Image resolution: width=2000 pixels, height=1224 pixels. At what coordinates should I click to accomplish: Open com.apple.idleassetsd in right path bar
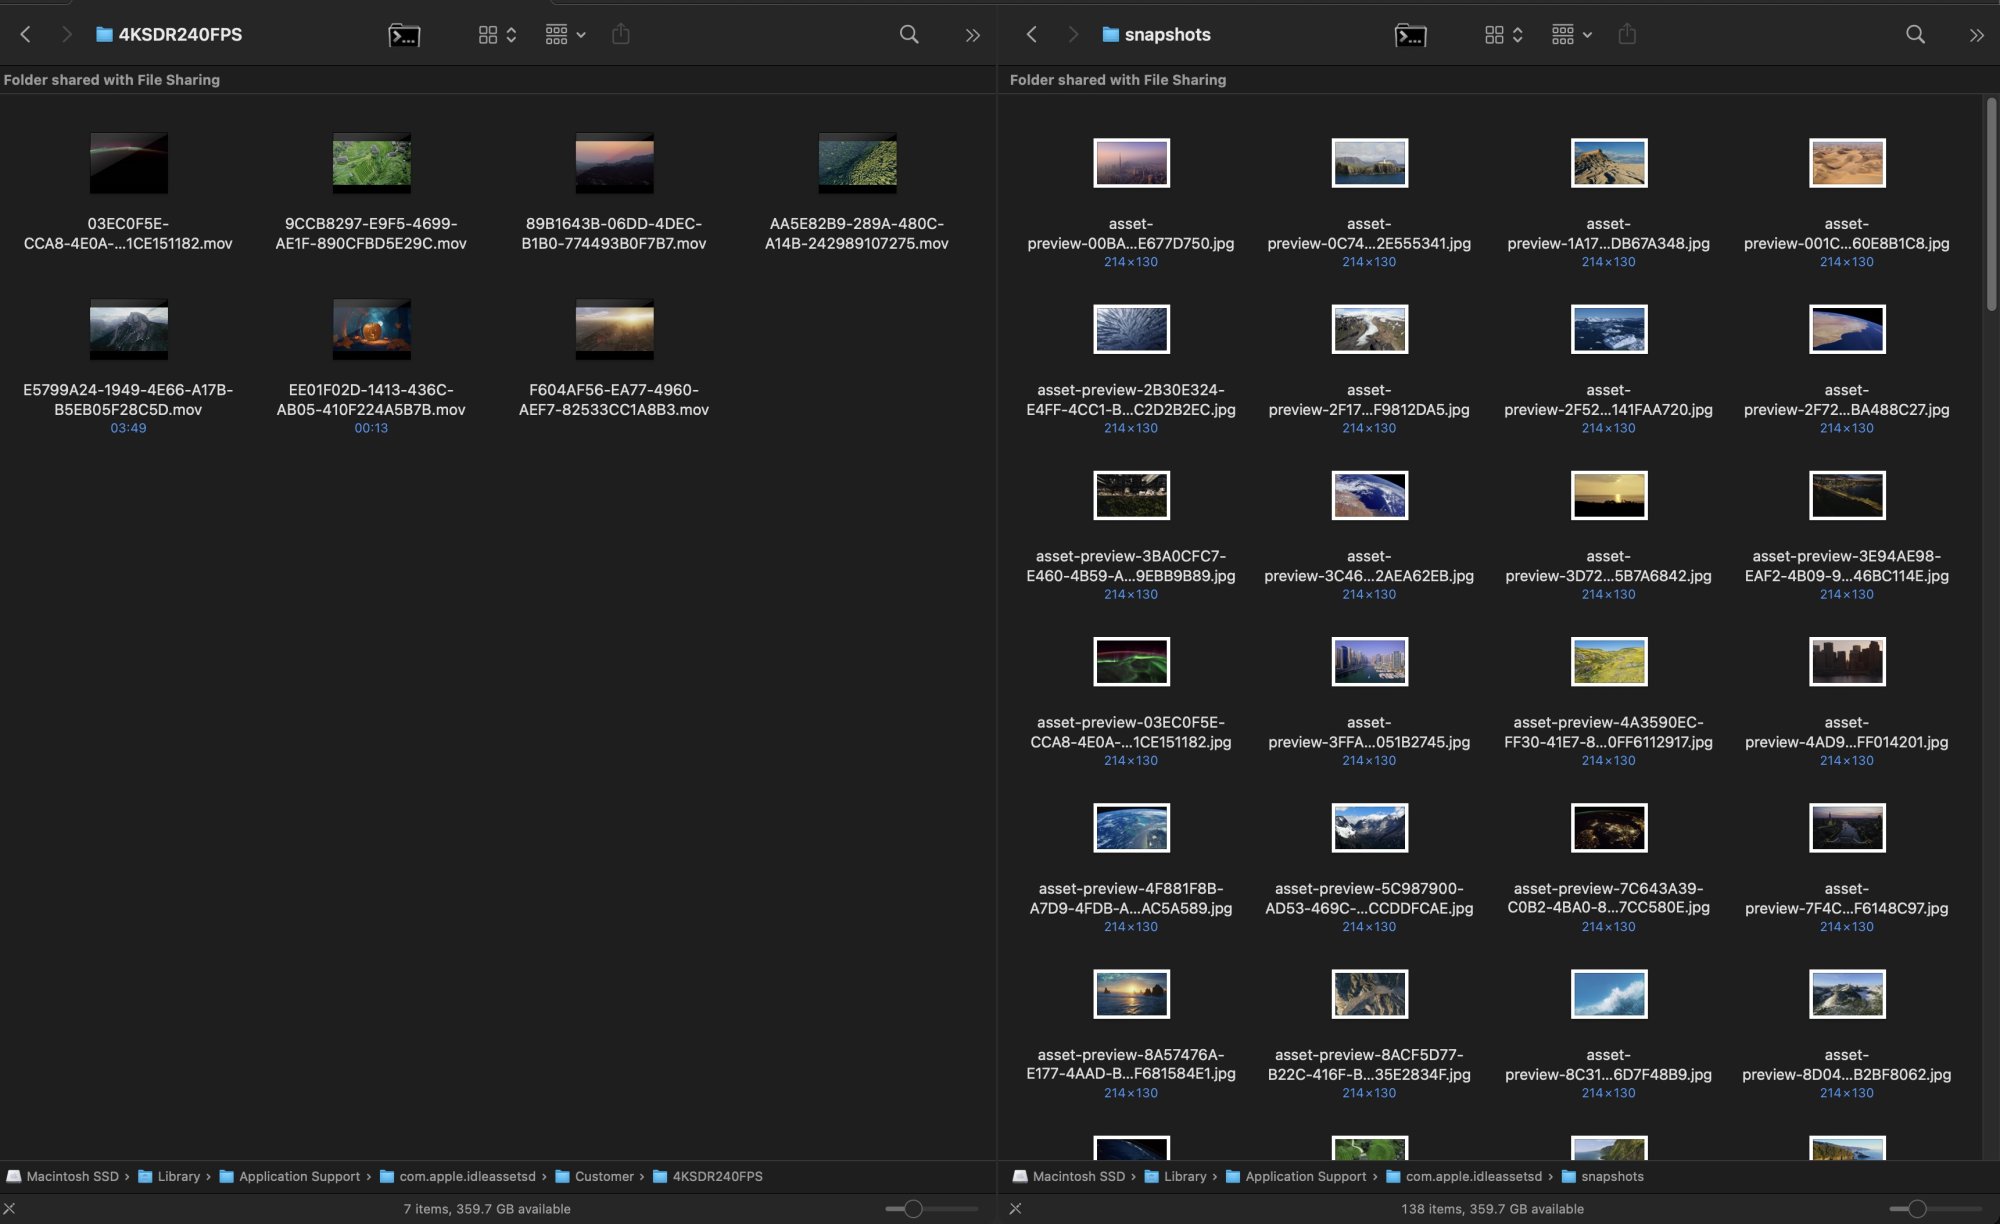coord(1473,1176)
